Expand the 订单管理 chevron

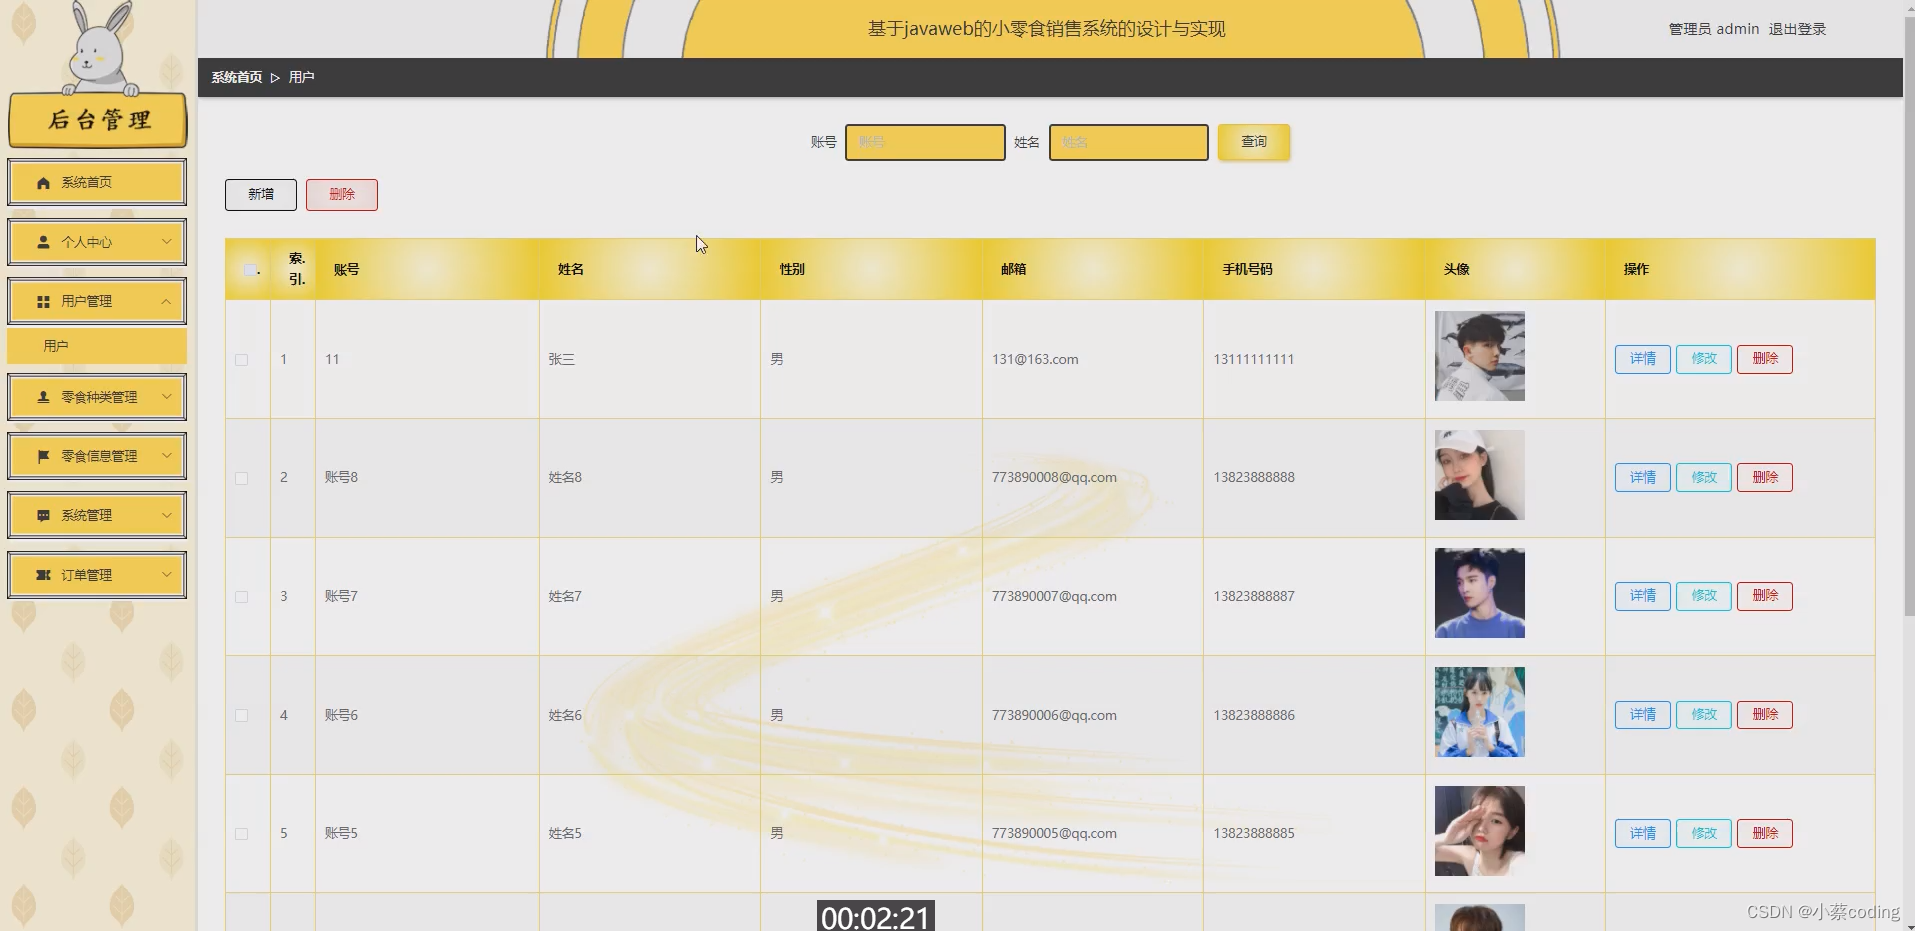(167, 574)
